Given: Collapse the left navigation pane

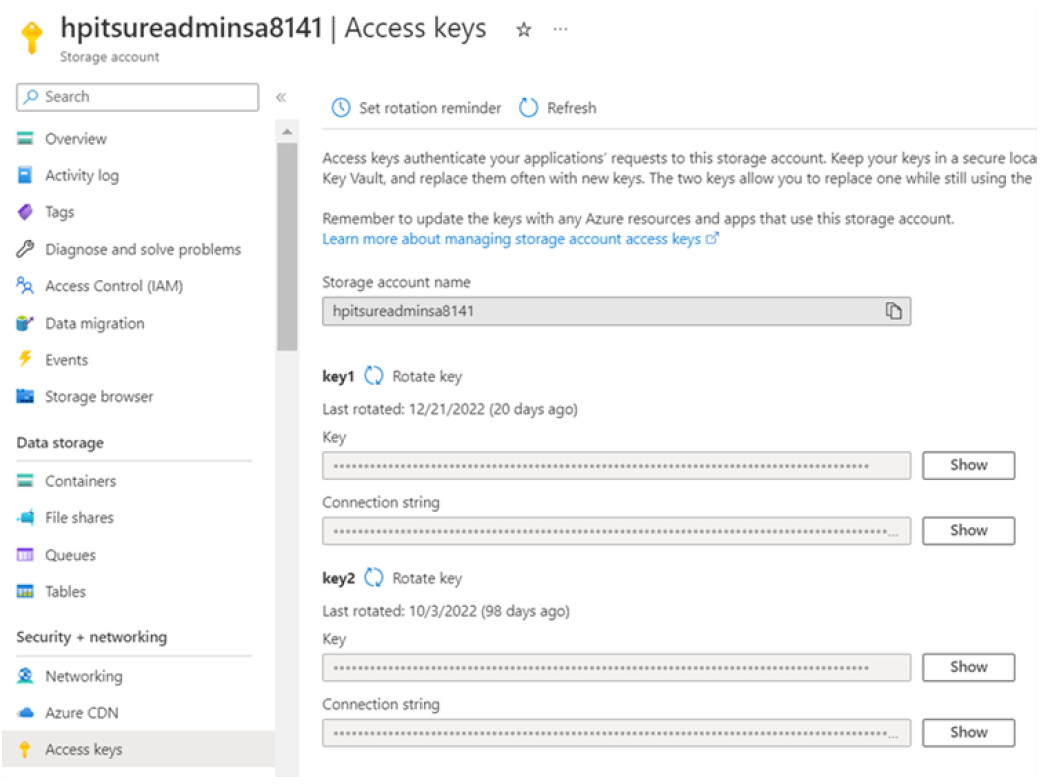Looking at the screenshot, I should [x=281, y=97].
